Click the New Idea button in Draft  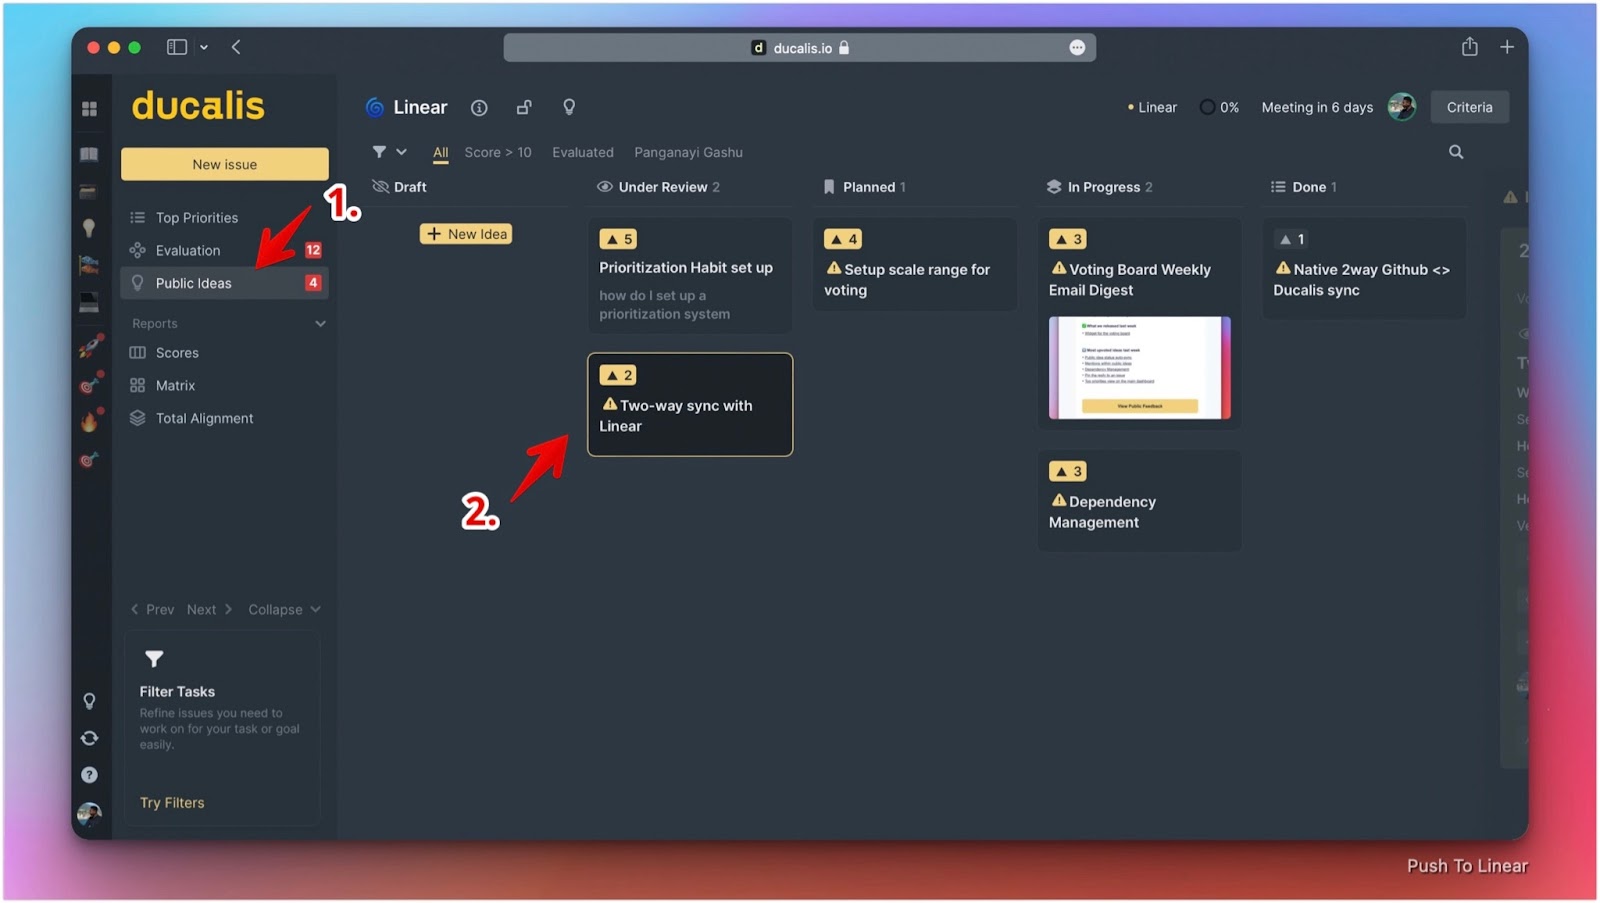tap(466, 234)
